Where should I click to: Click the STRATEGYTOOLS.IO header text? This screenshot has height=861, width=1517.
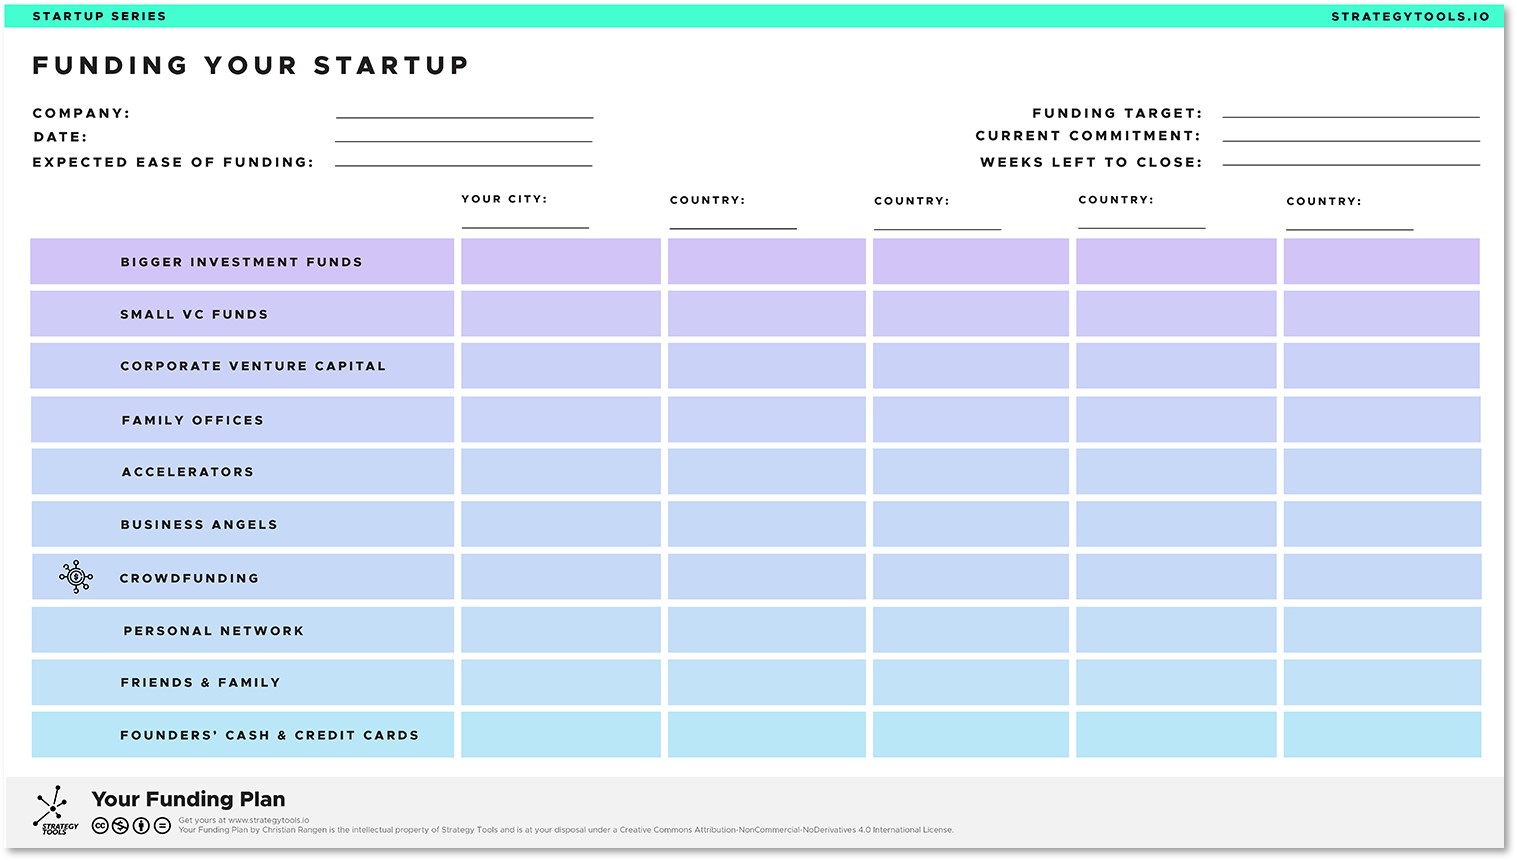pos(1410,16)
